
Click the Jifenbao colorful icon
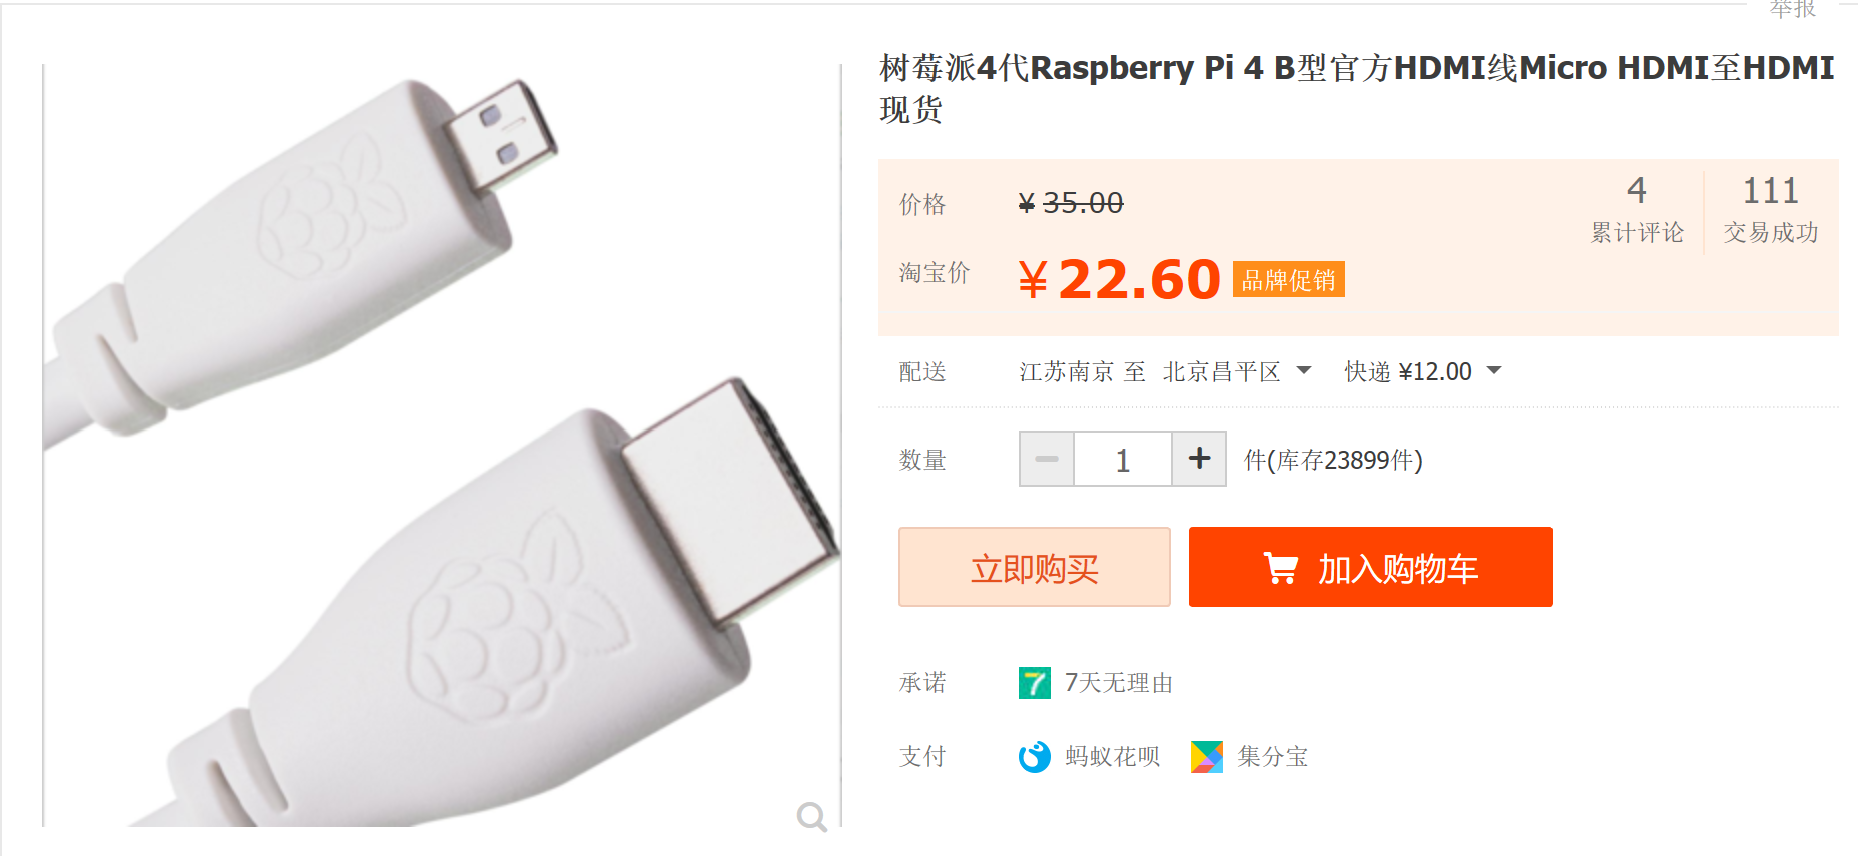click(1207, 757)
